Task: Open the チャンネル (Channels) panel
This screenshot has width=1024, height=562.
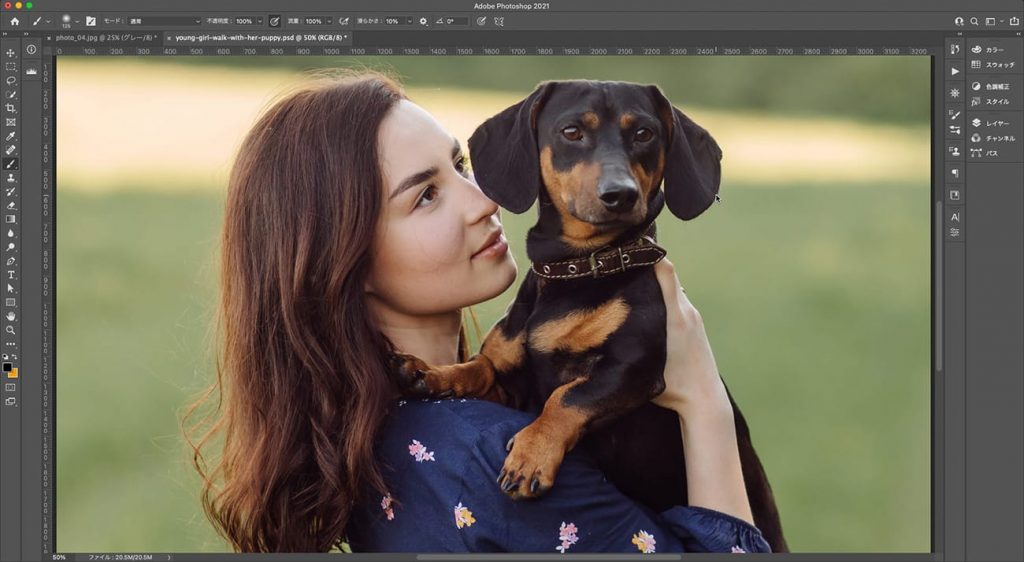Action: [x=1000, y=138]
